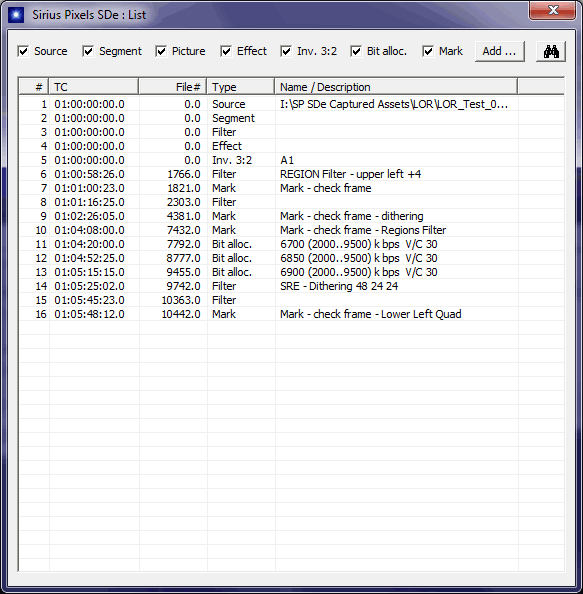583x594 pixels.
Task: Close the List window
Action: 553,10
